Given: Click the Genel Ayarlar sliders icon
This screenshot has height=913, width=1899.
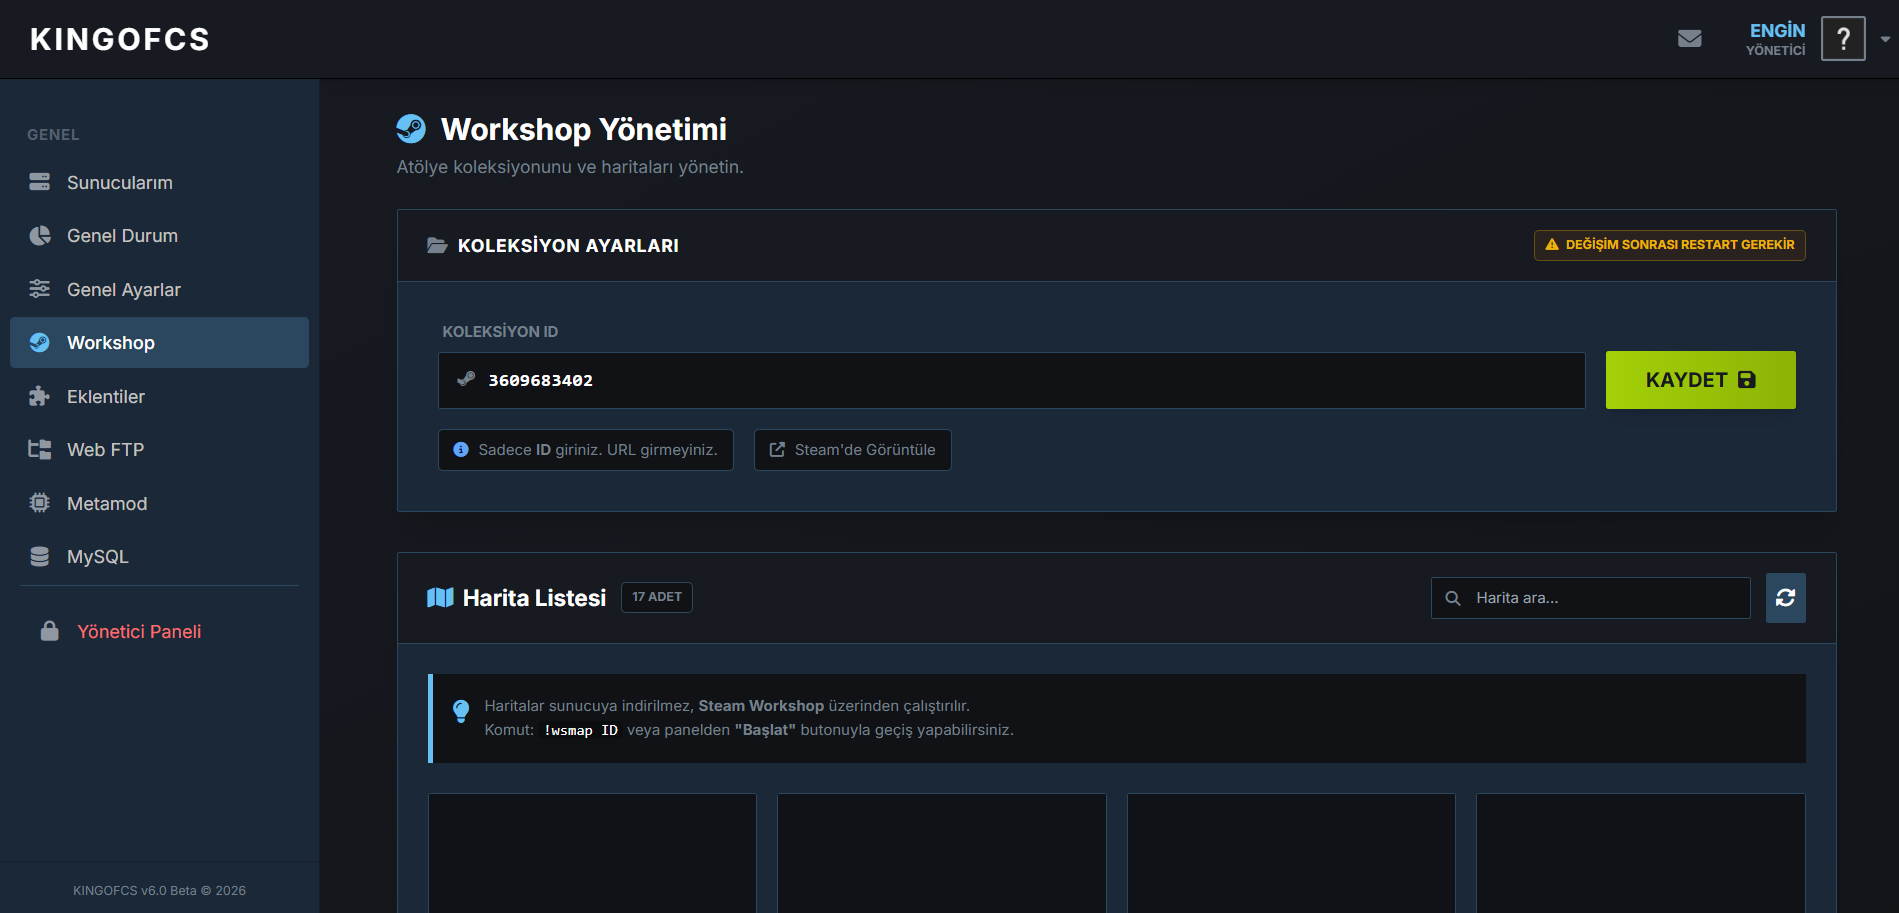Looking at the screenshot, I should pyautogui.click(x=40, y=289).
